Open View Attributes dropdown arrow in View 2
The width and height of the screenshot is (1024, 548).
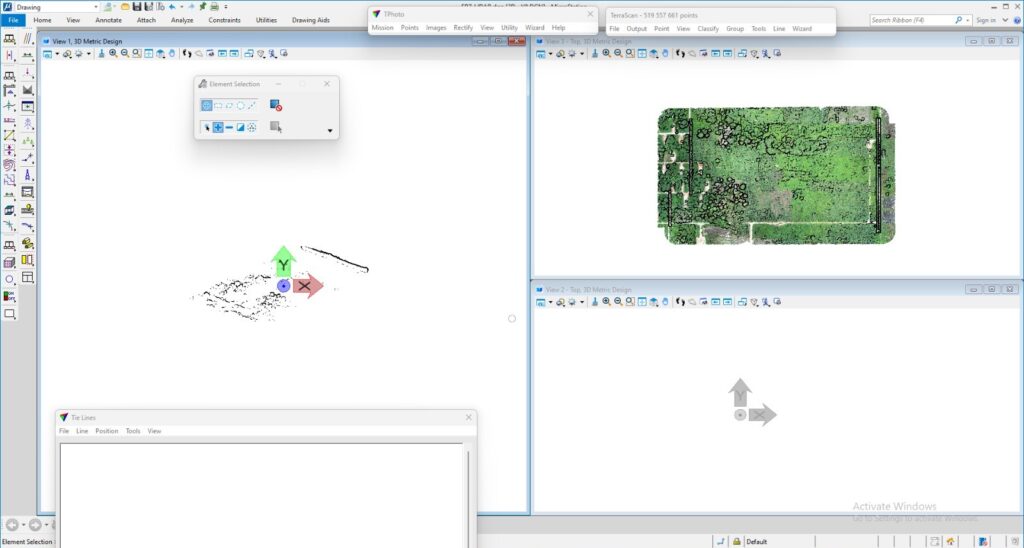pyautogui.click(x=551, y=302)
